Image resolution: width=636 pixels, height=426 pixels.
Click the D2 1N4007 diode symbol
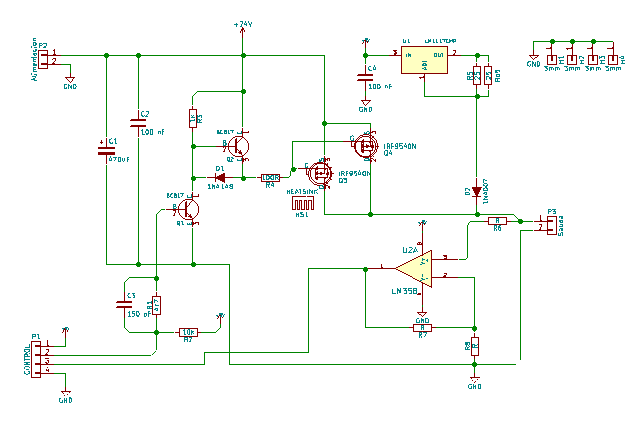point(477,191)
